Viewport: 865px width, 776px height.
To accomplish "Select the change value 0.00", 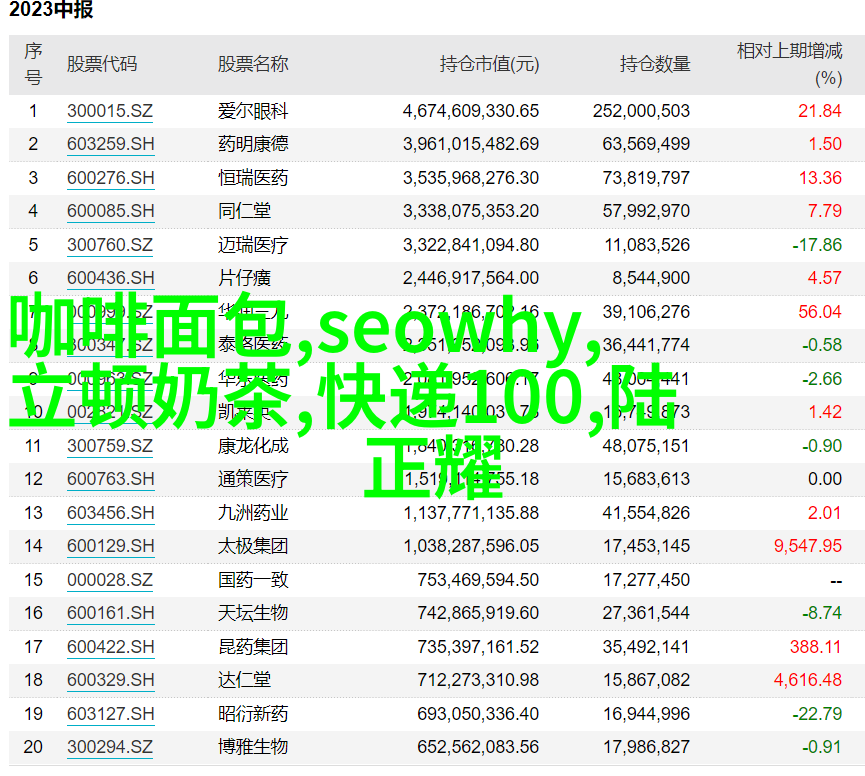I will coord(825,479).
